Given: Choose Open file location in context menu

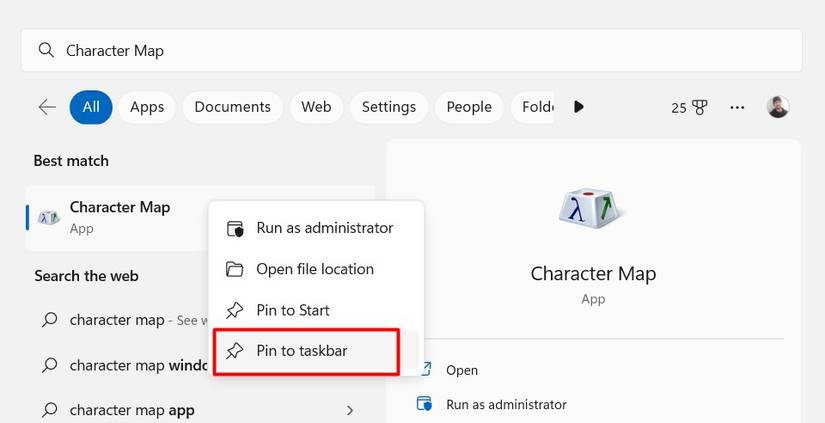Looking at the screenshot, I should pyautogui.click(x=316, y=269).
